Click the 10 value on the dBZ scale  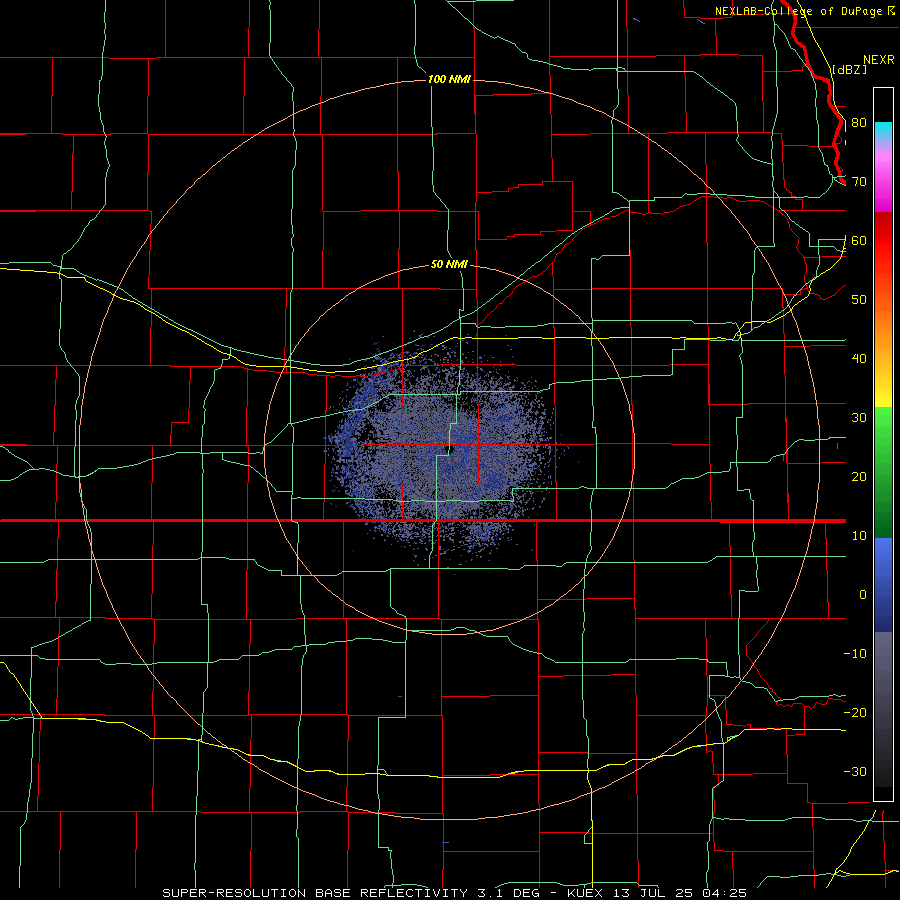859,536
